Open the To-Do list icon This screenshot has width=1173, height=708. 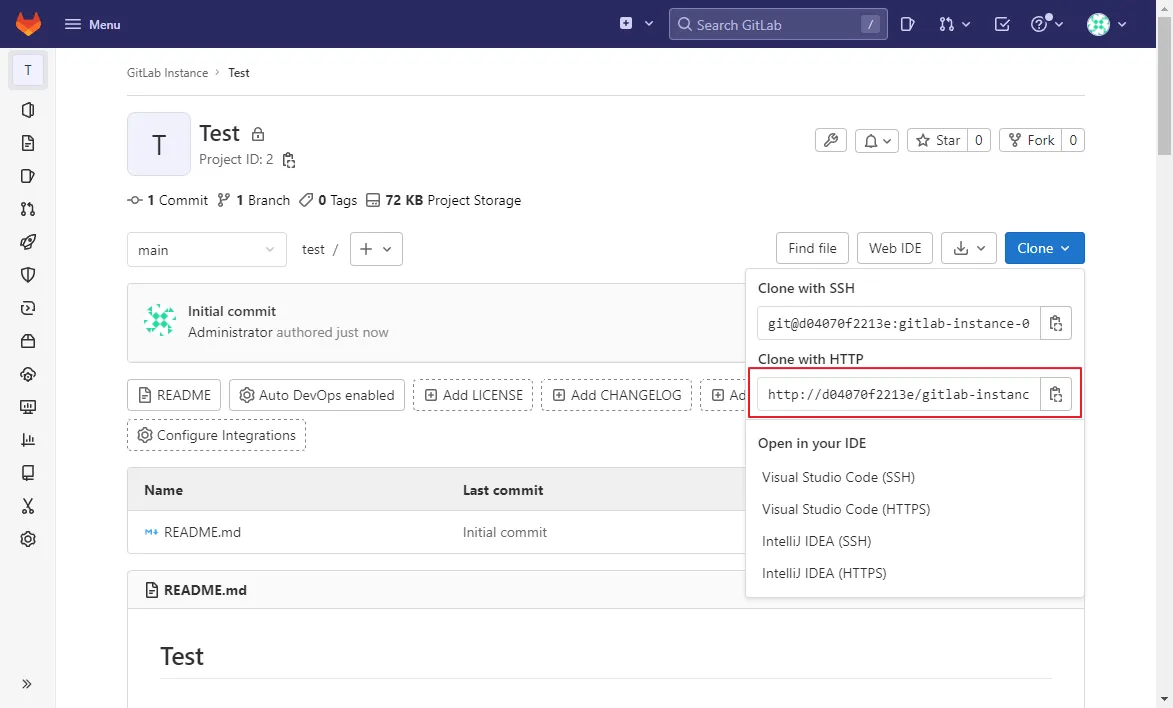[1001, 24]
